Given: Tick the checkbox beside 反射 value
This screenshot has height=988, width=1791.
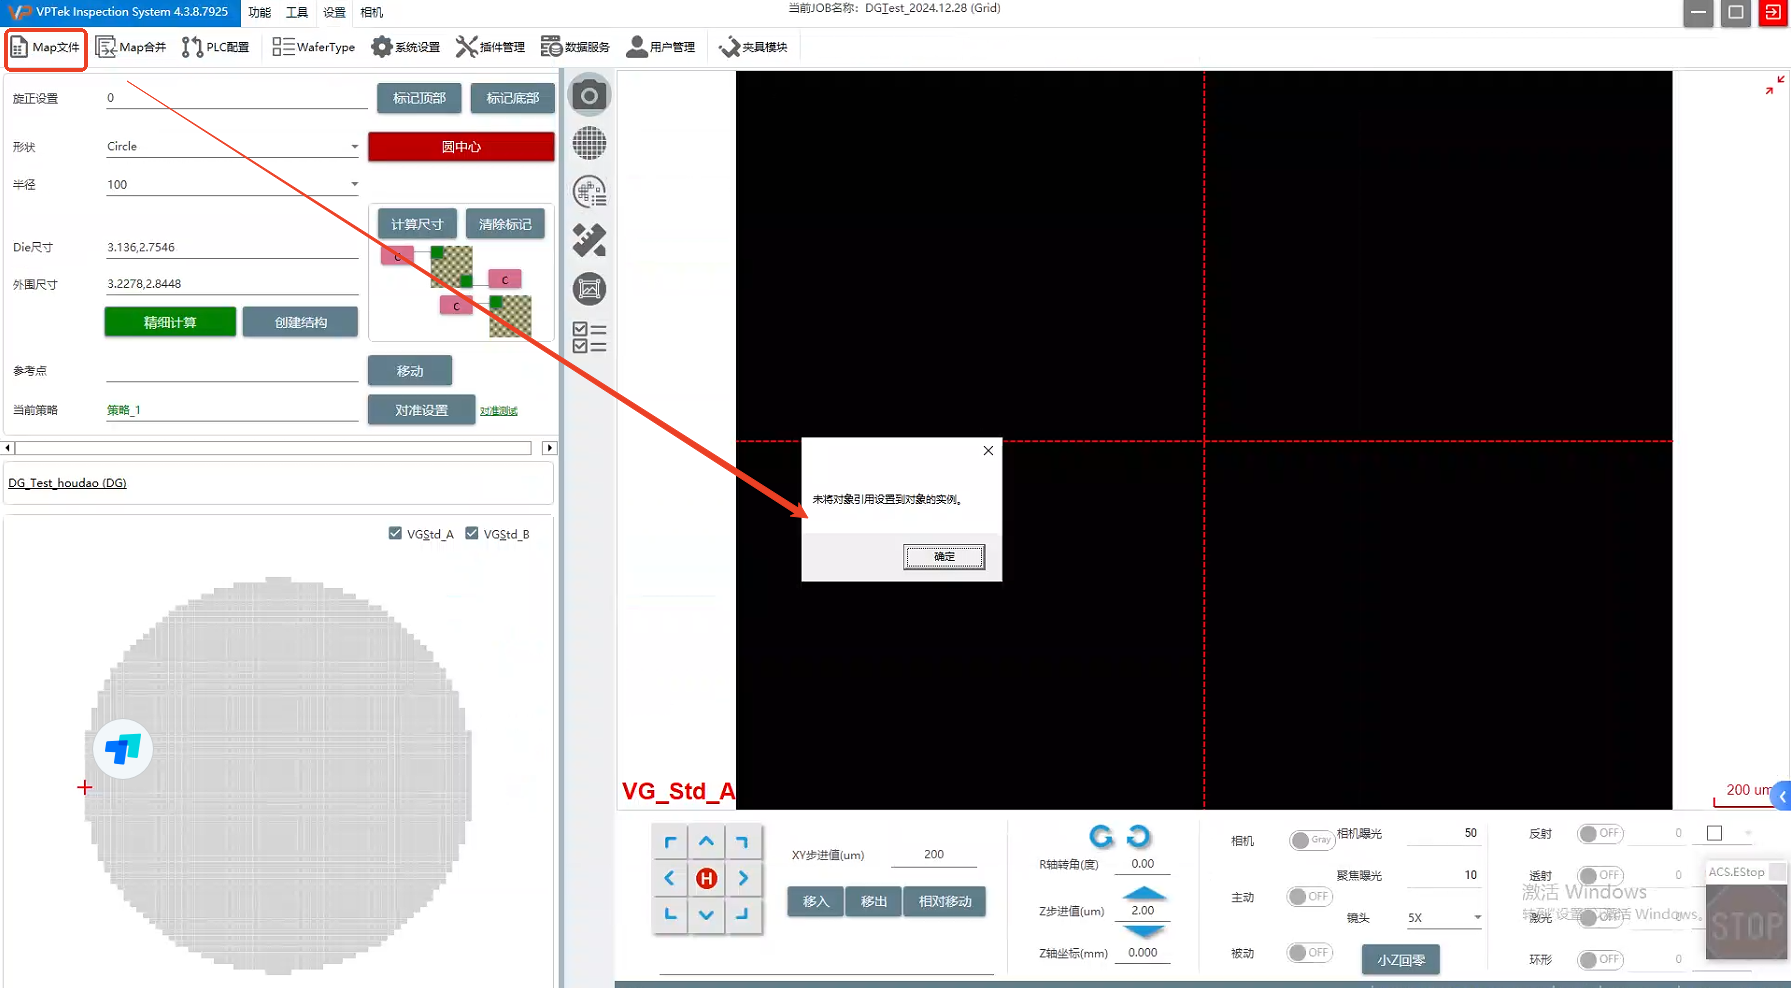Looking at the screenshot, I should [x=1715, y=833].
